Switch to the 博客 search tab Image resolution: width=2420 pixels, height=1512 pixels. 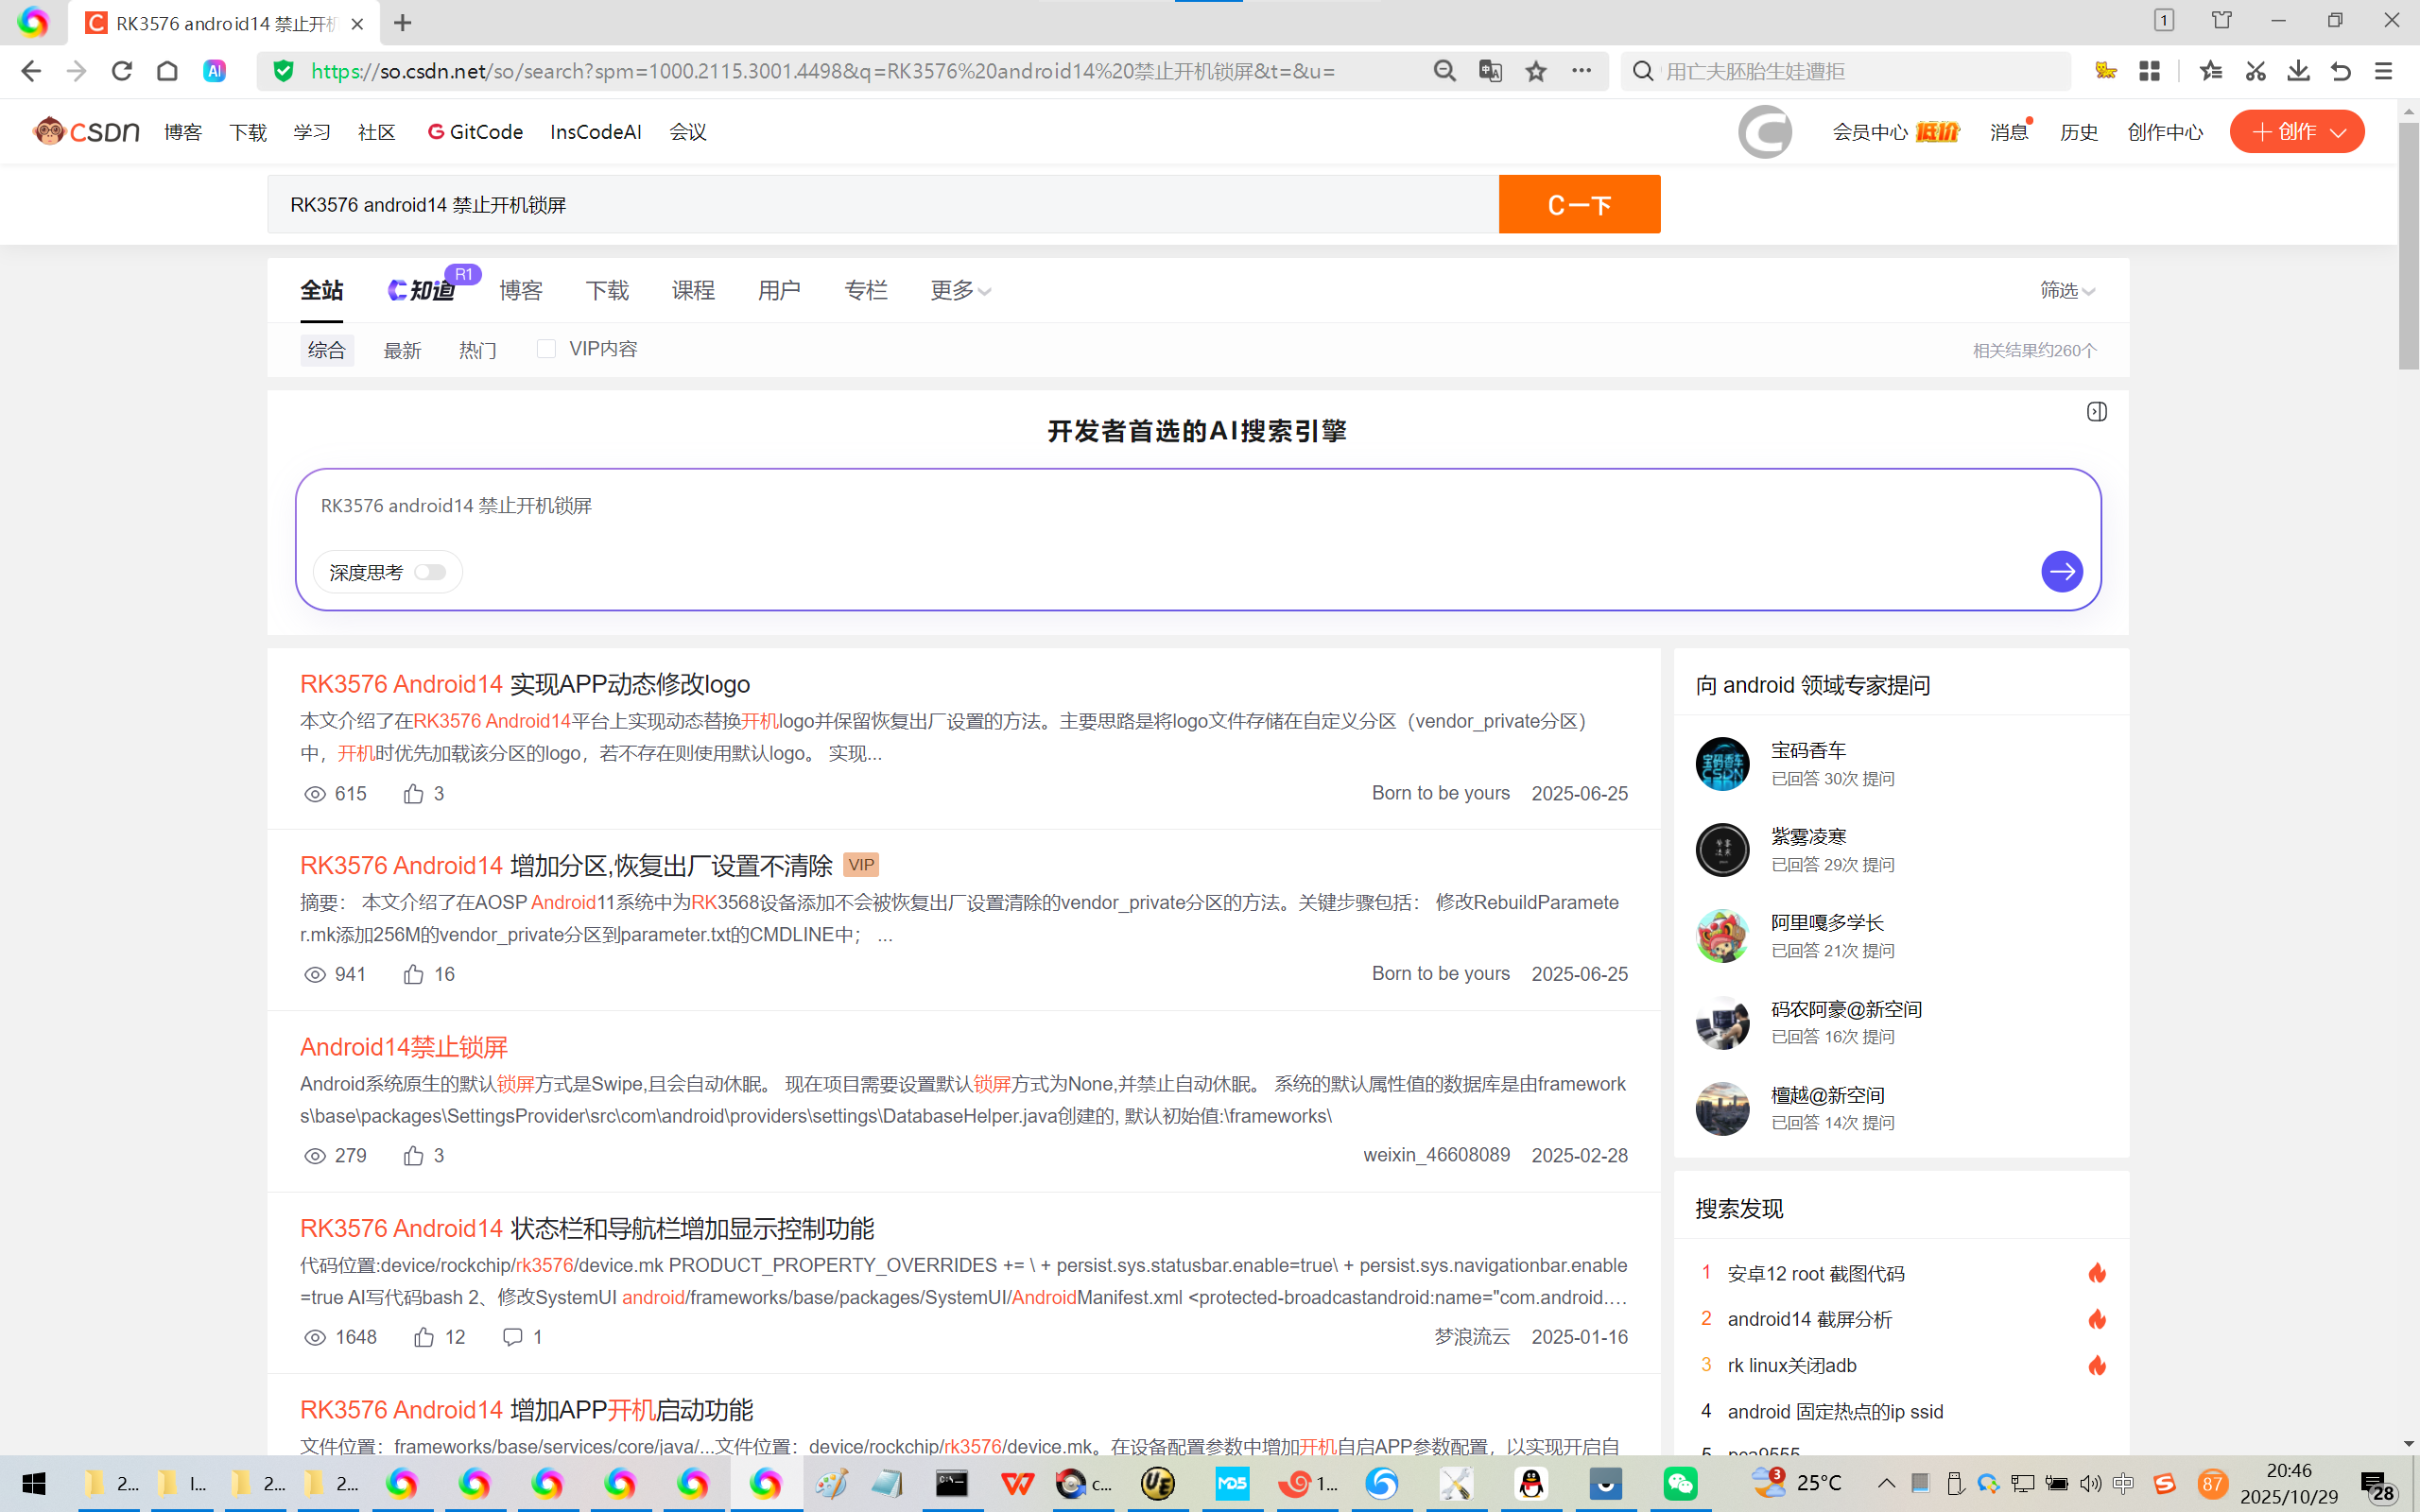(520, 291)
